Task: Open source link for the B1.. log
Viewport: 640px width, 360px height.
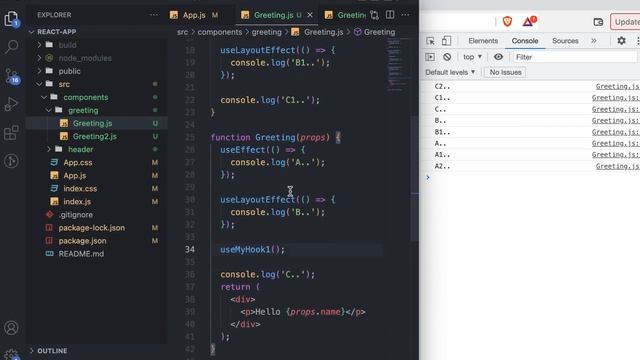Action: click(616, 132)
